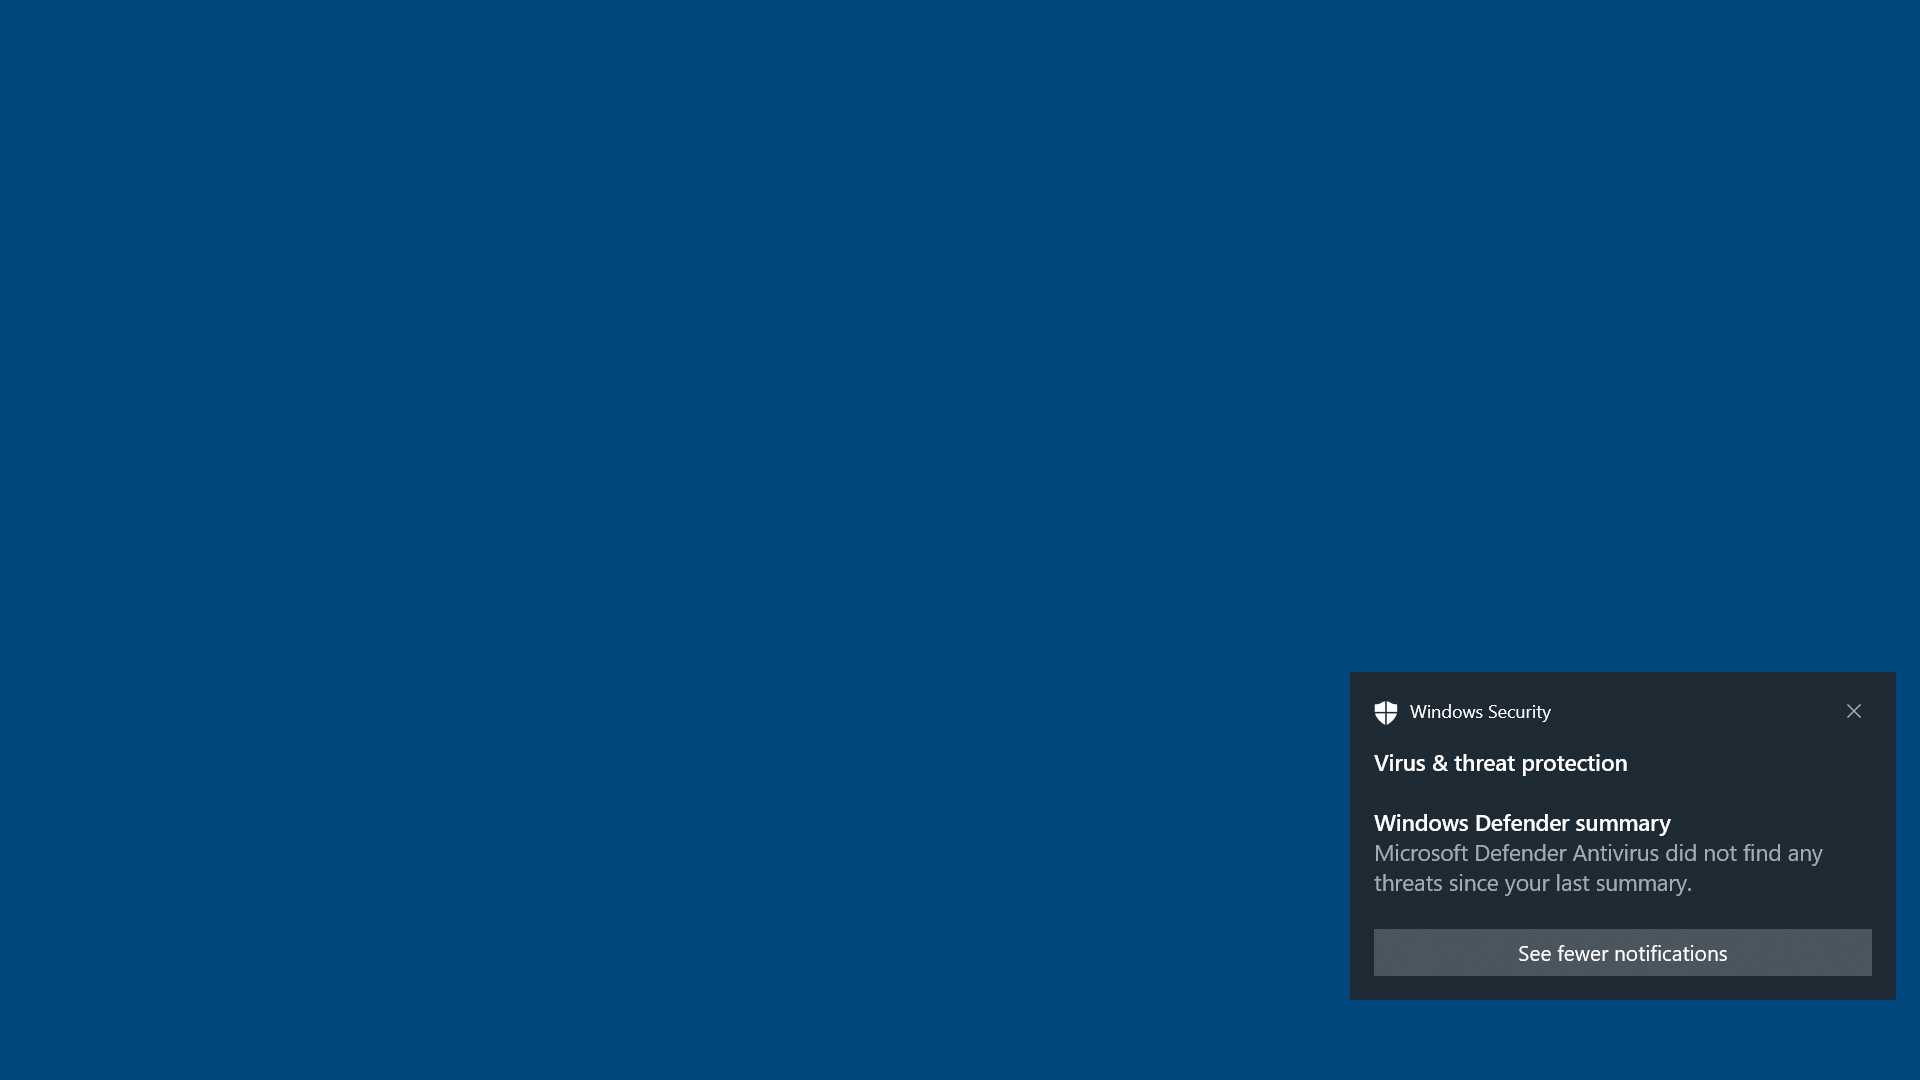Image resolution: width=1920 pixels, height=1080 pixels.
Task: Click the Windows Defender summary title
Action: 1522,823
